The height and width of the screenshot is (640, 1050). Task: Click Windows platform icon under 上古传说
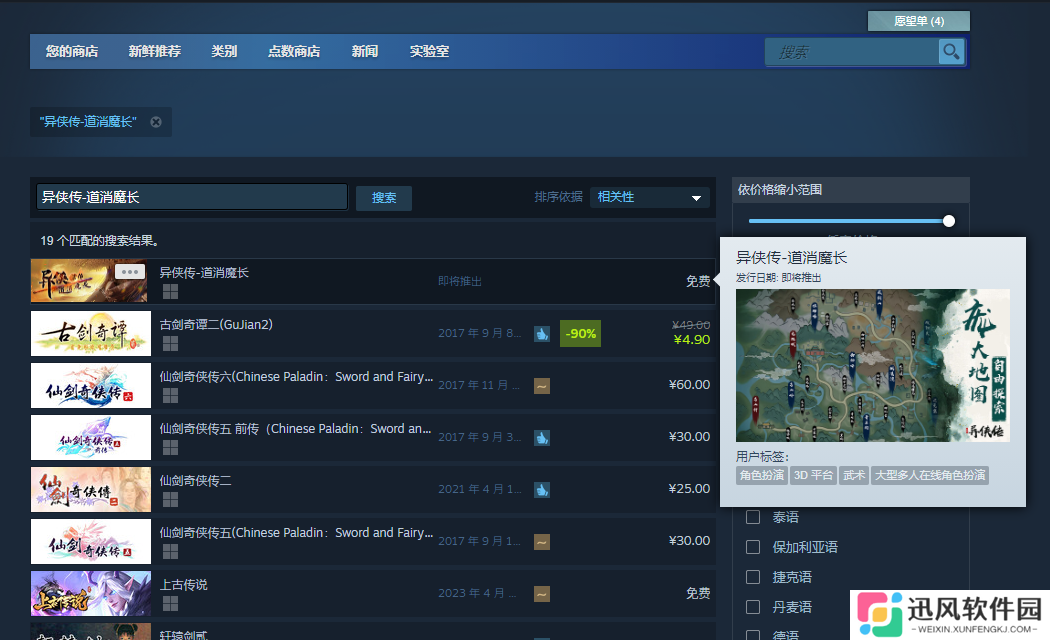171,604
